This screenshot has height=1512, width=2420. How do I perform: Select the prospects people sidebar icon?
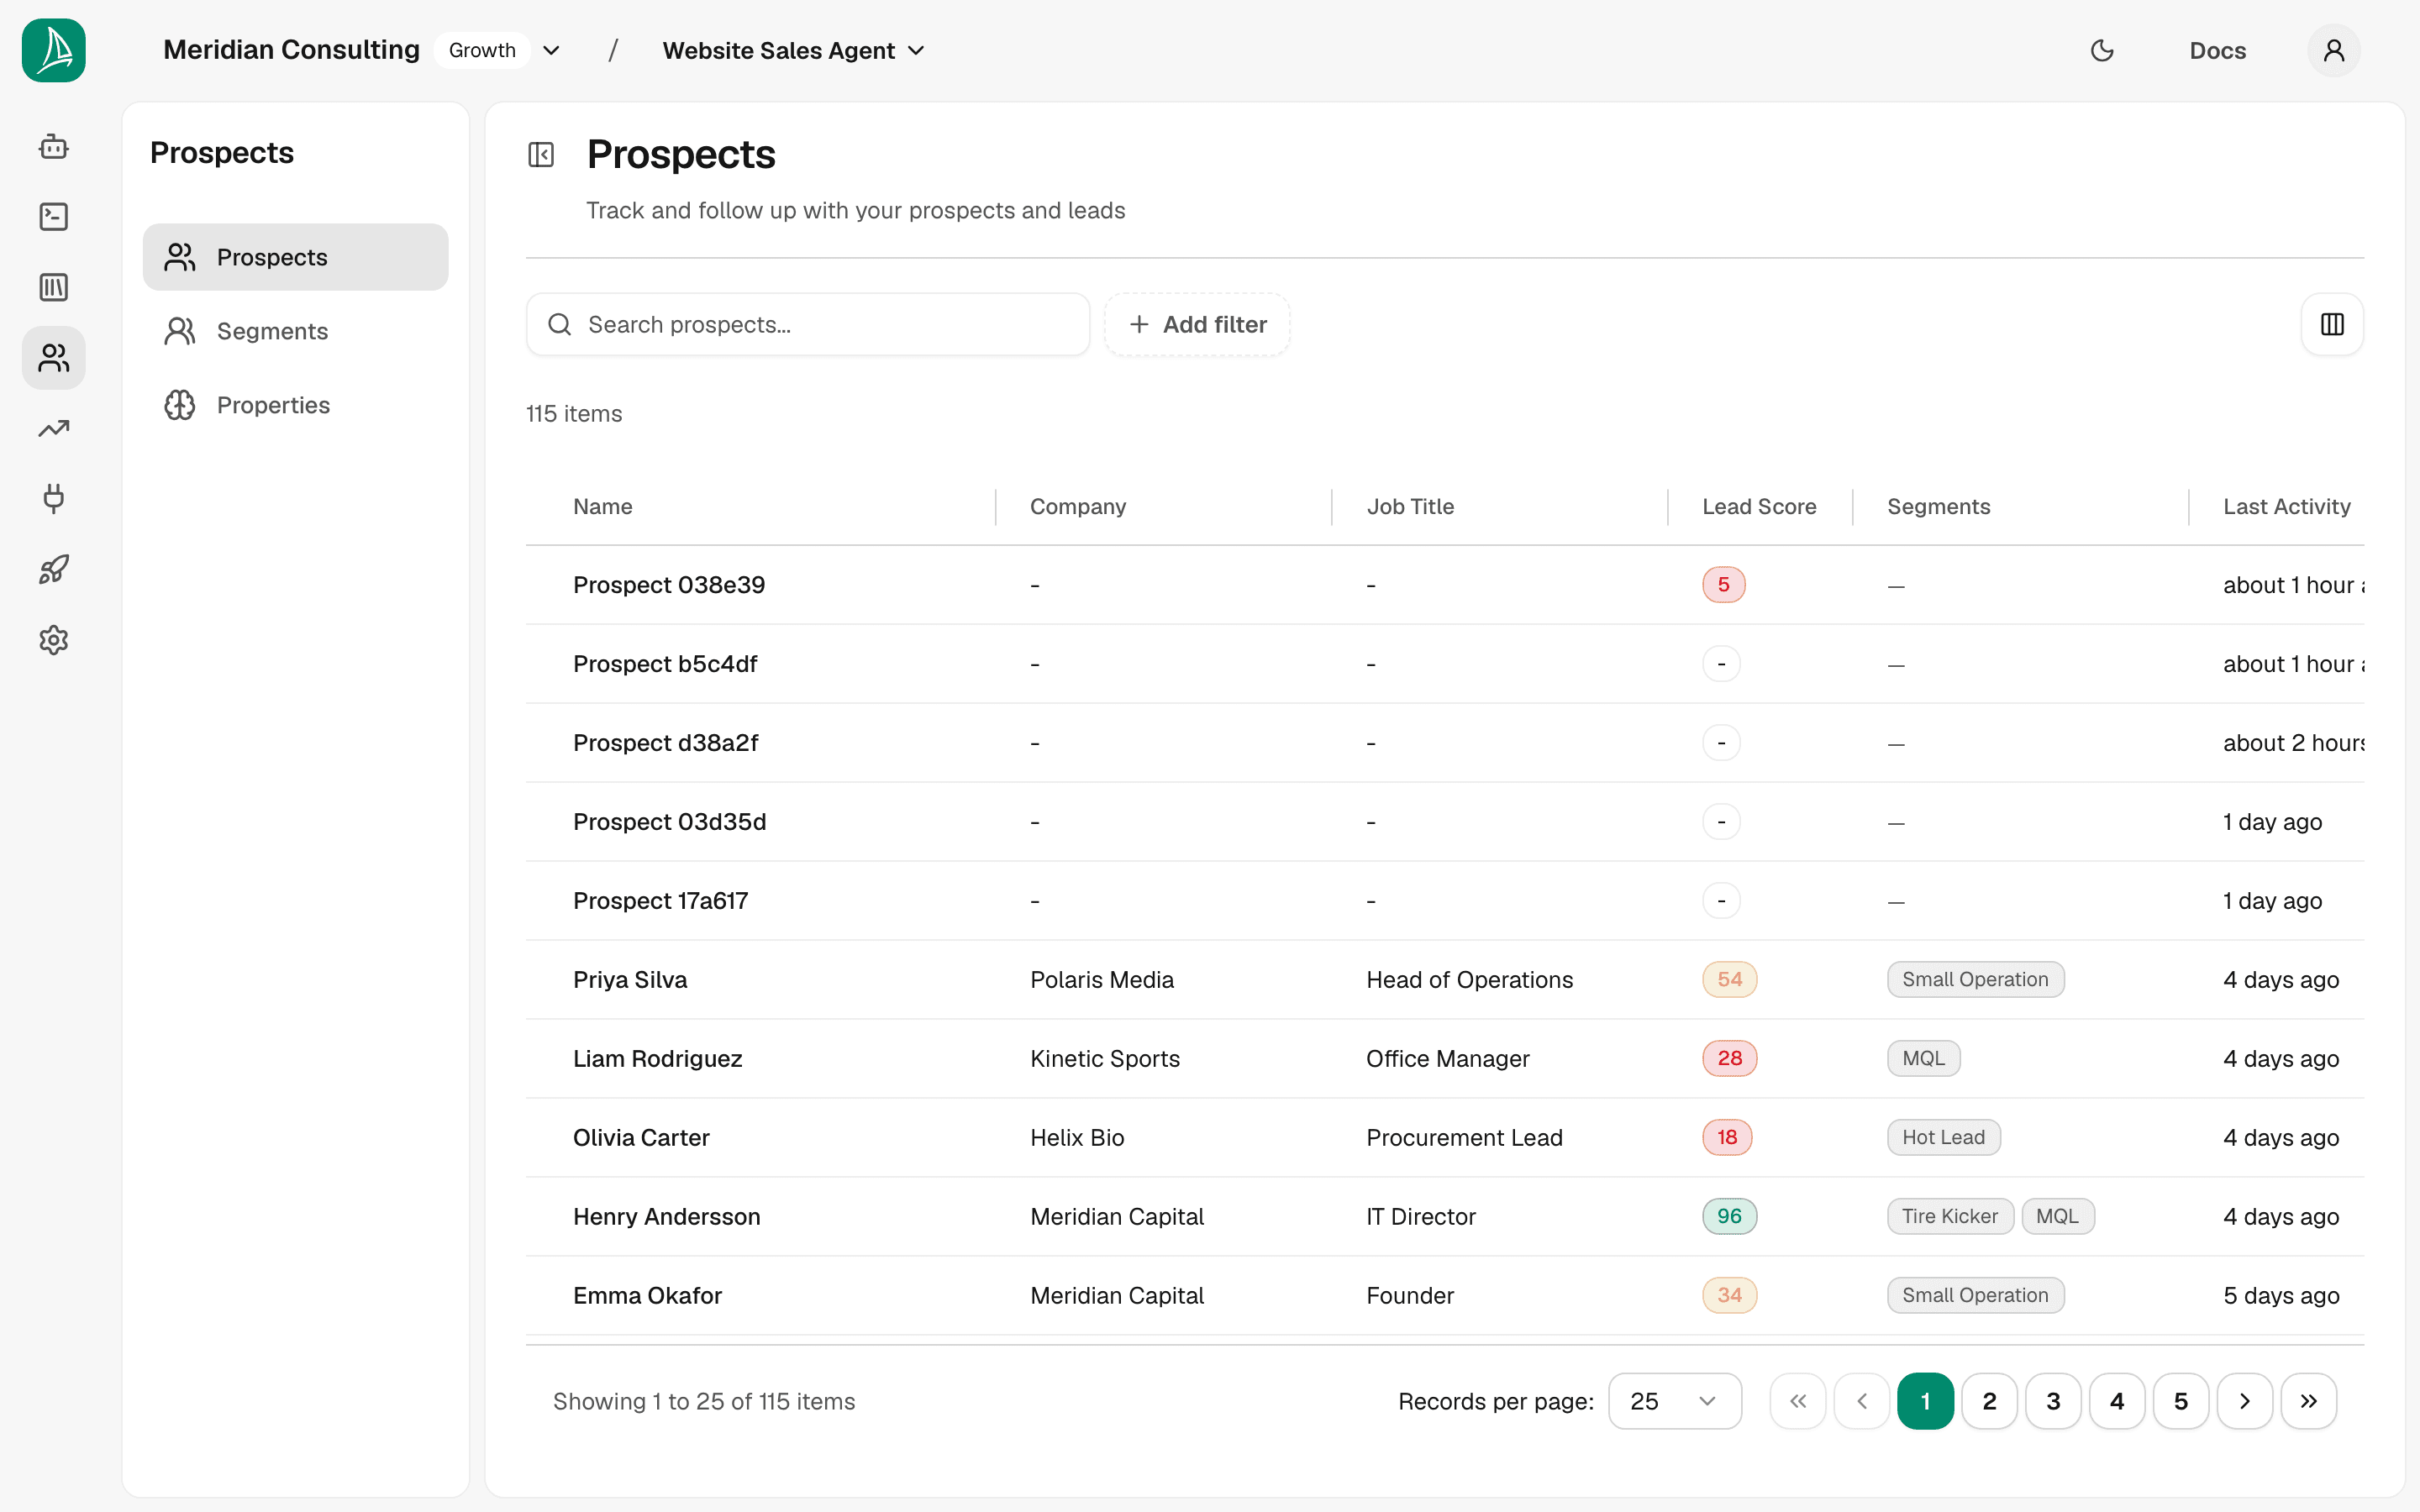(54, 358)
